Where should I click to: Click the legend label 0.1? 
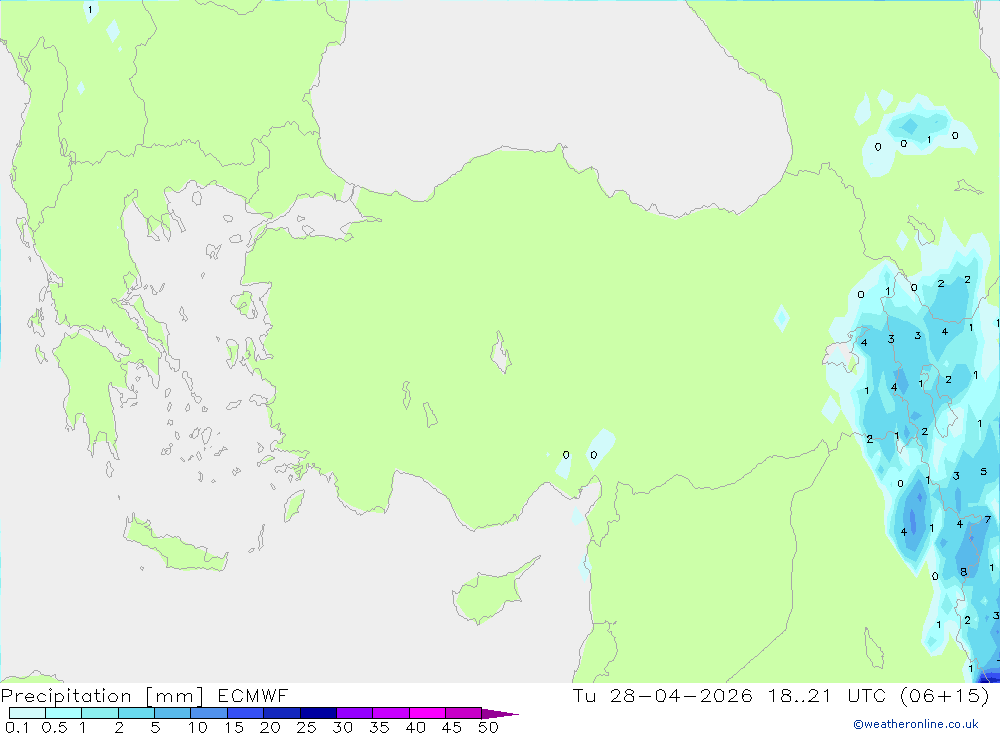[17, 727]
